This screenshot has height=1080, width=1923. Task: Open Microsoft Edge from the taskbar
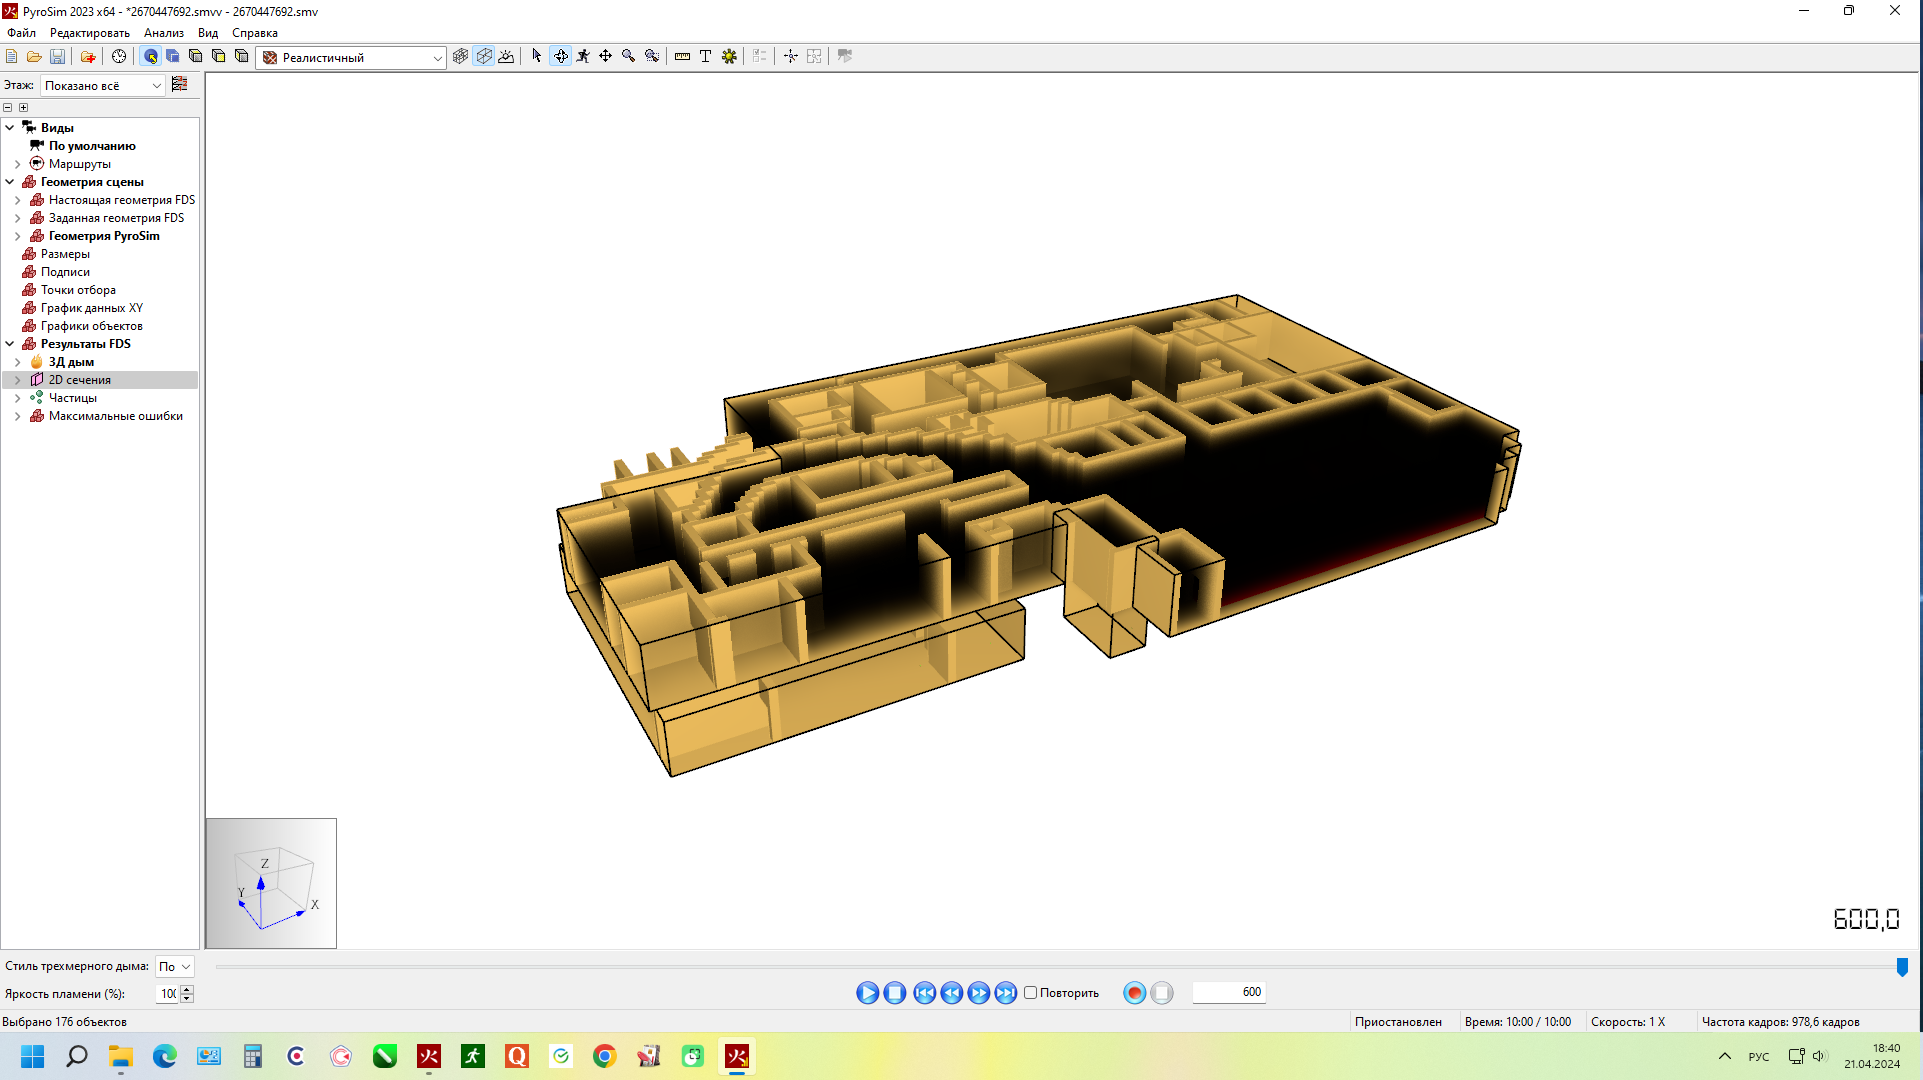click(x=165, y=1056)
